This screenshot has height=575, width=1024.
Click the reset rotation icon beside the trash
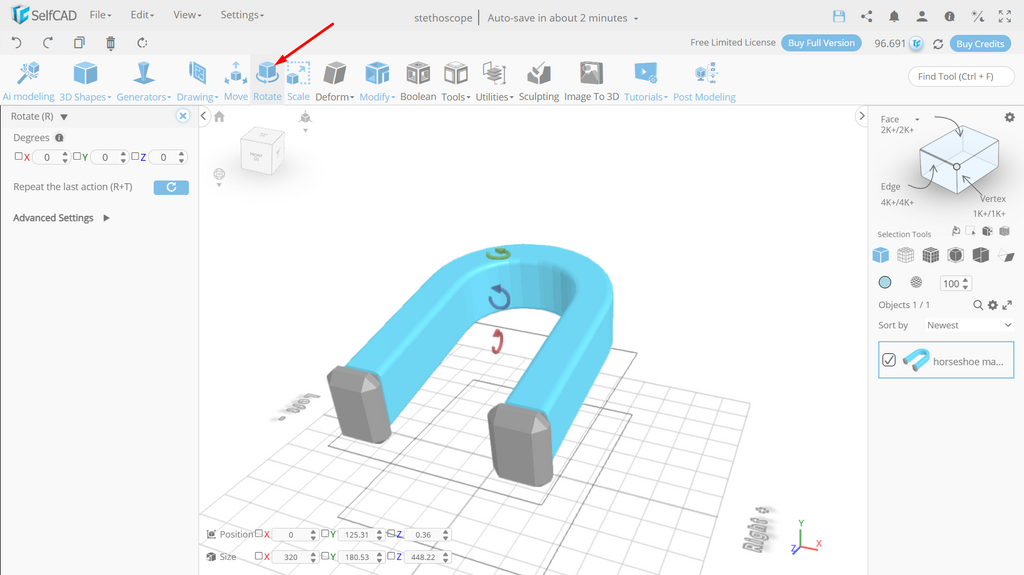click(x=142, y=43)
